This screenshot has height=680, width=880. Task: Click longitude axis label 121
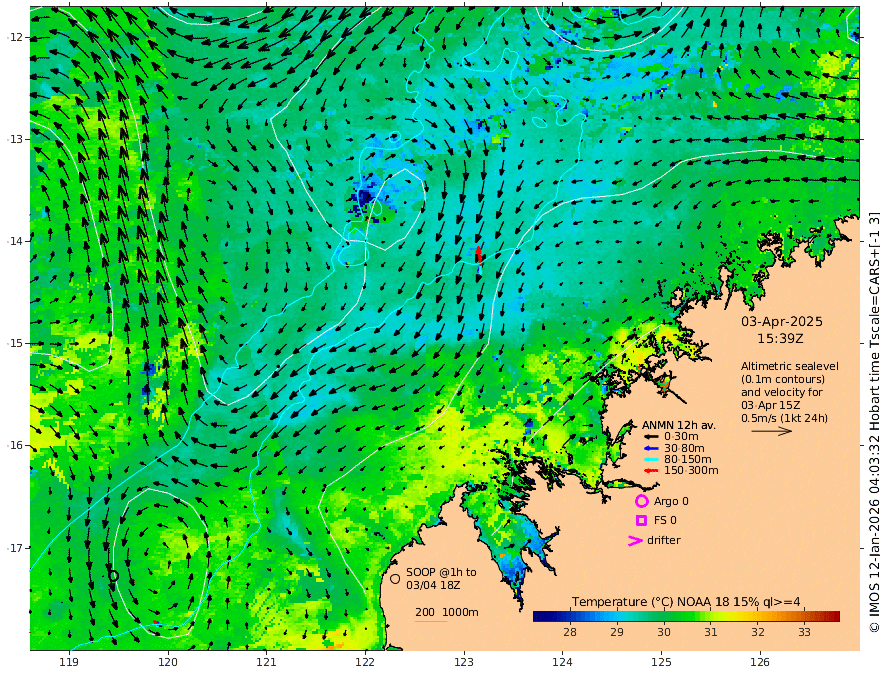[267, 662]
